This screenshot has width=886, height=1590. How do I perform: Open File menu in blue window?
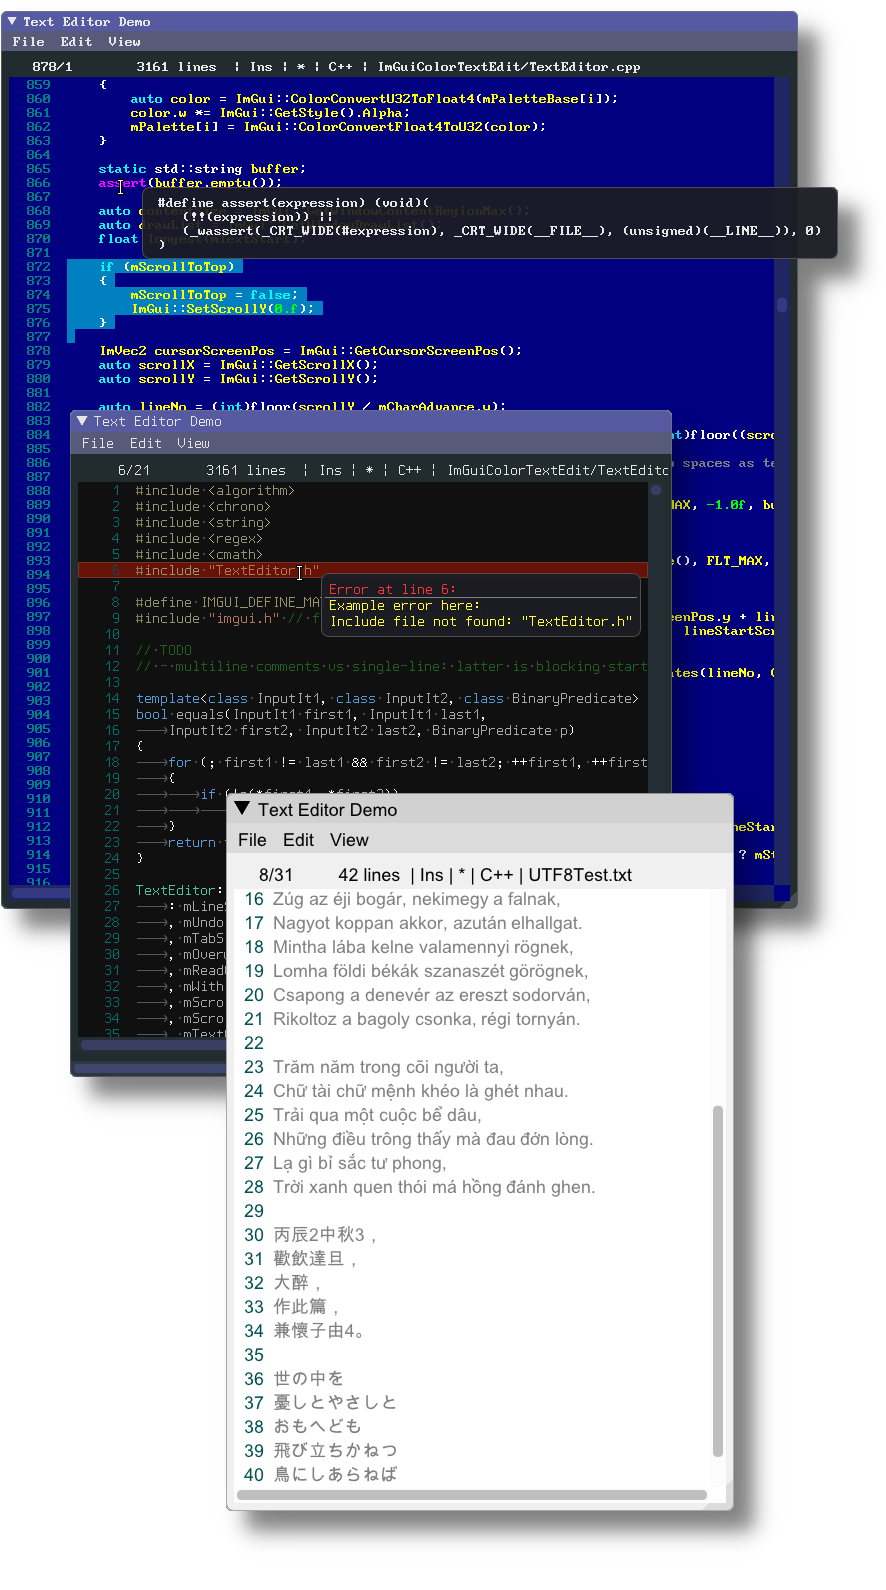coord(28,42)
